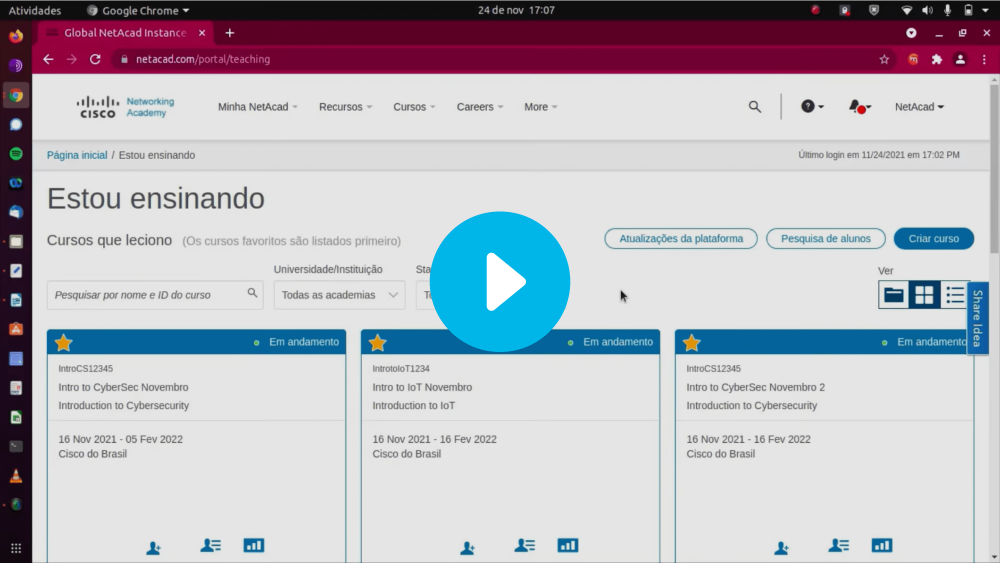
Task: Expand Minha NetAcad menu
Action: pos(258,106)
